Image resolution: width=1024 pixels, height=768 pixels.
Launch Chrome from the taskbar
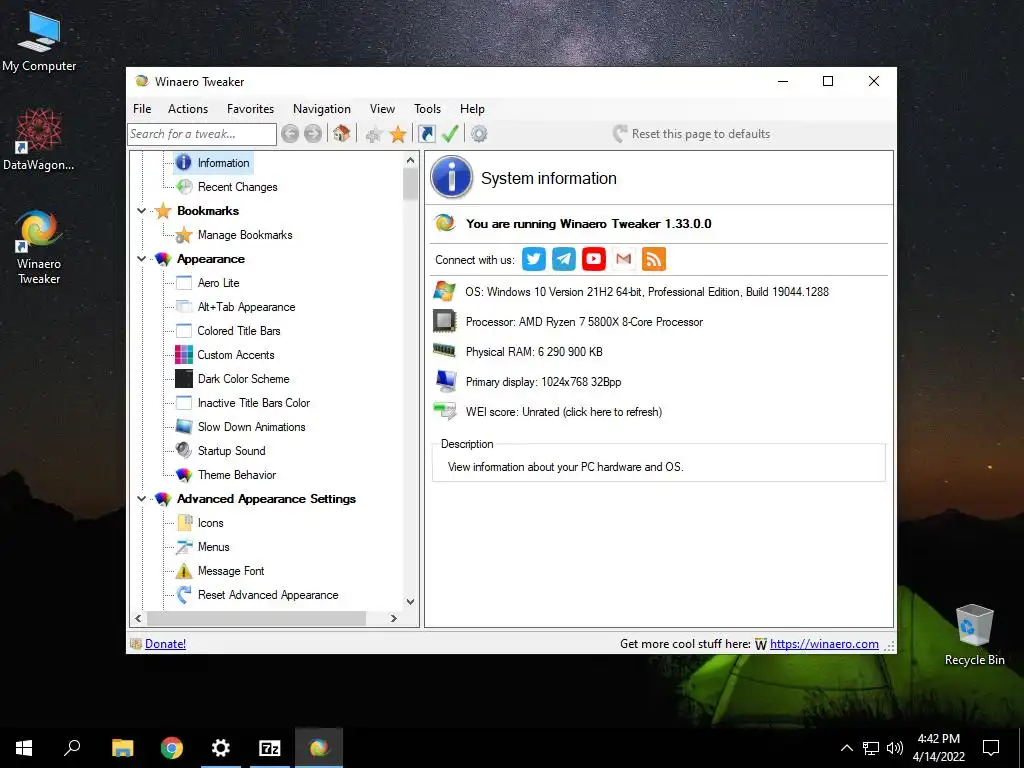(x=172, y=748)
